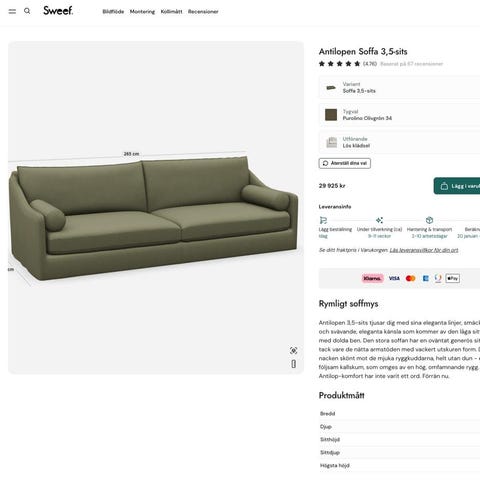Click the Klarna payment badge
This screenshot has width=480, height=480.
click(x=373, y=278)
